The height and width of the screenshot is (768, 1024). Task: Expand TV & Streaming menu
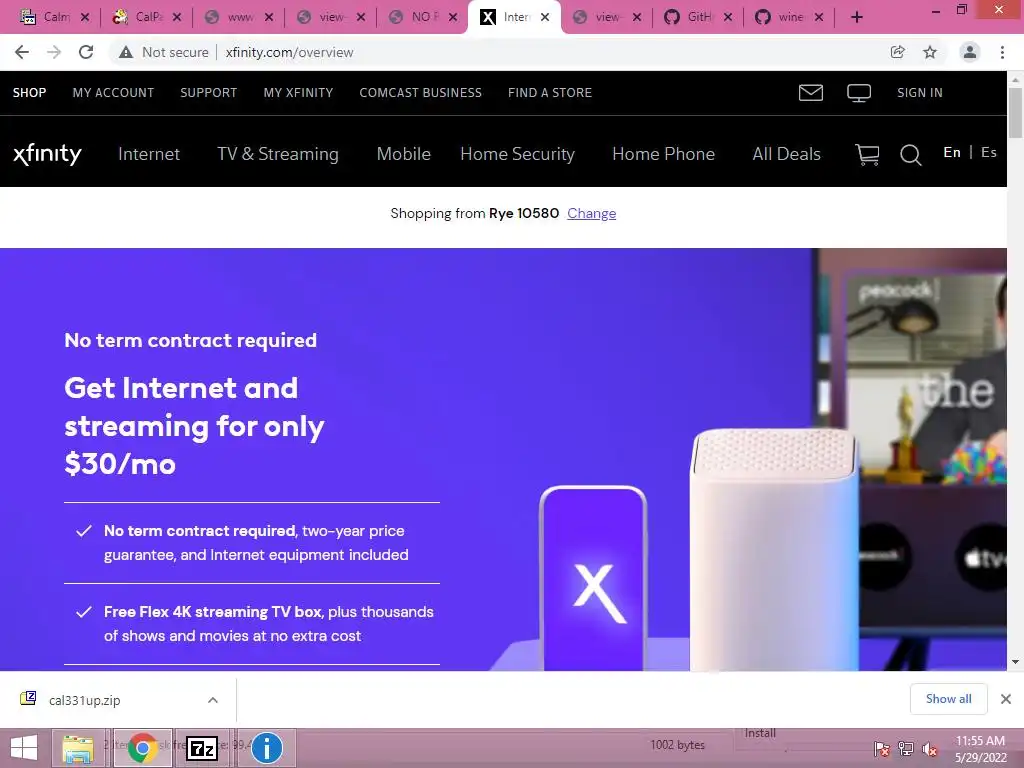point(278,154)
